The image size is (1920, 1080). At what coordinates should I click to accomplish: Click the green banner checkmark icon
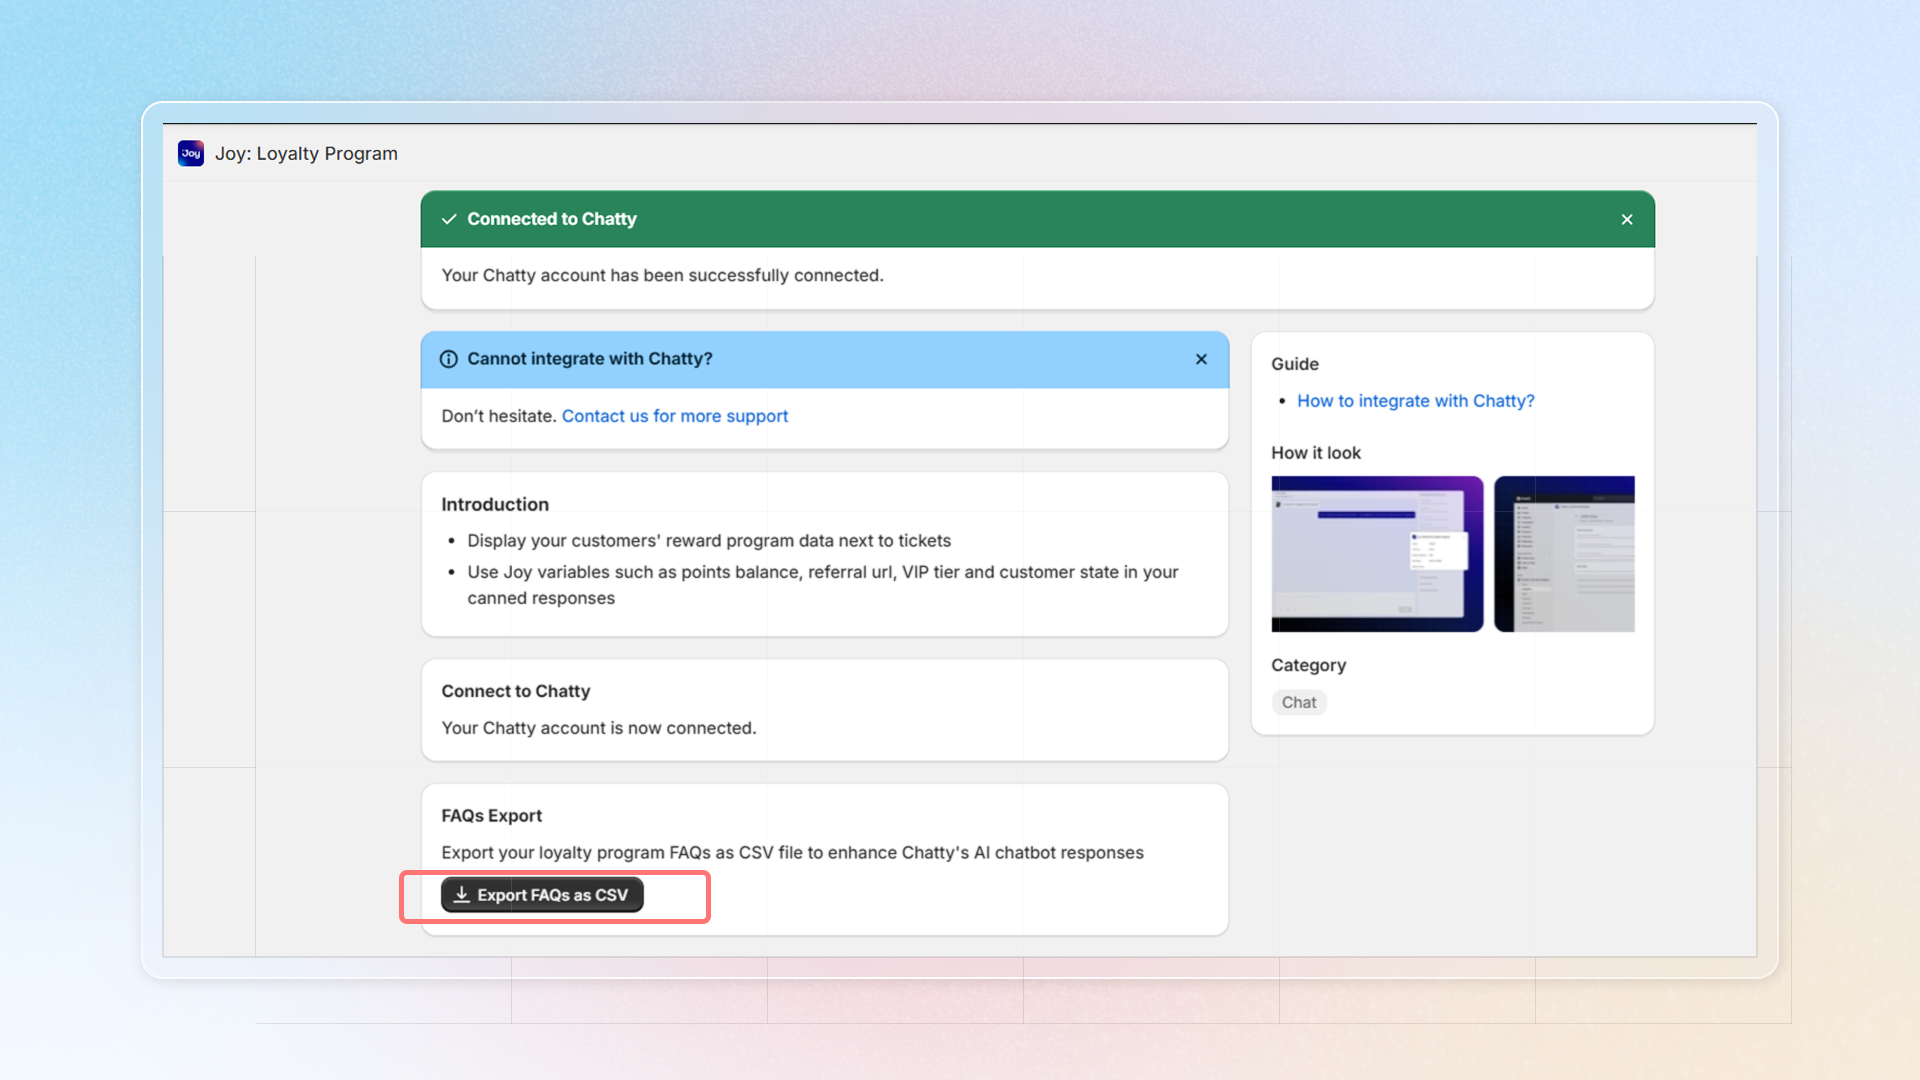click(449, 219)
